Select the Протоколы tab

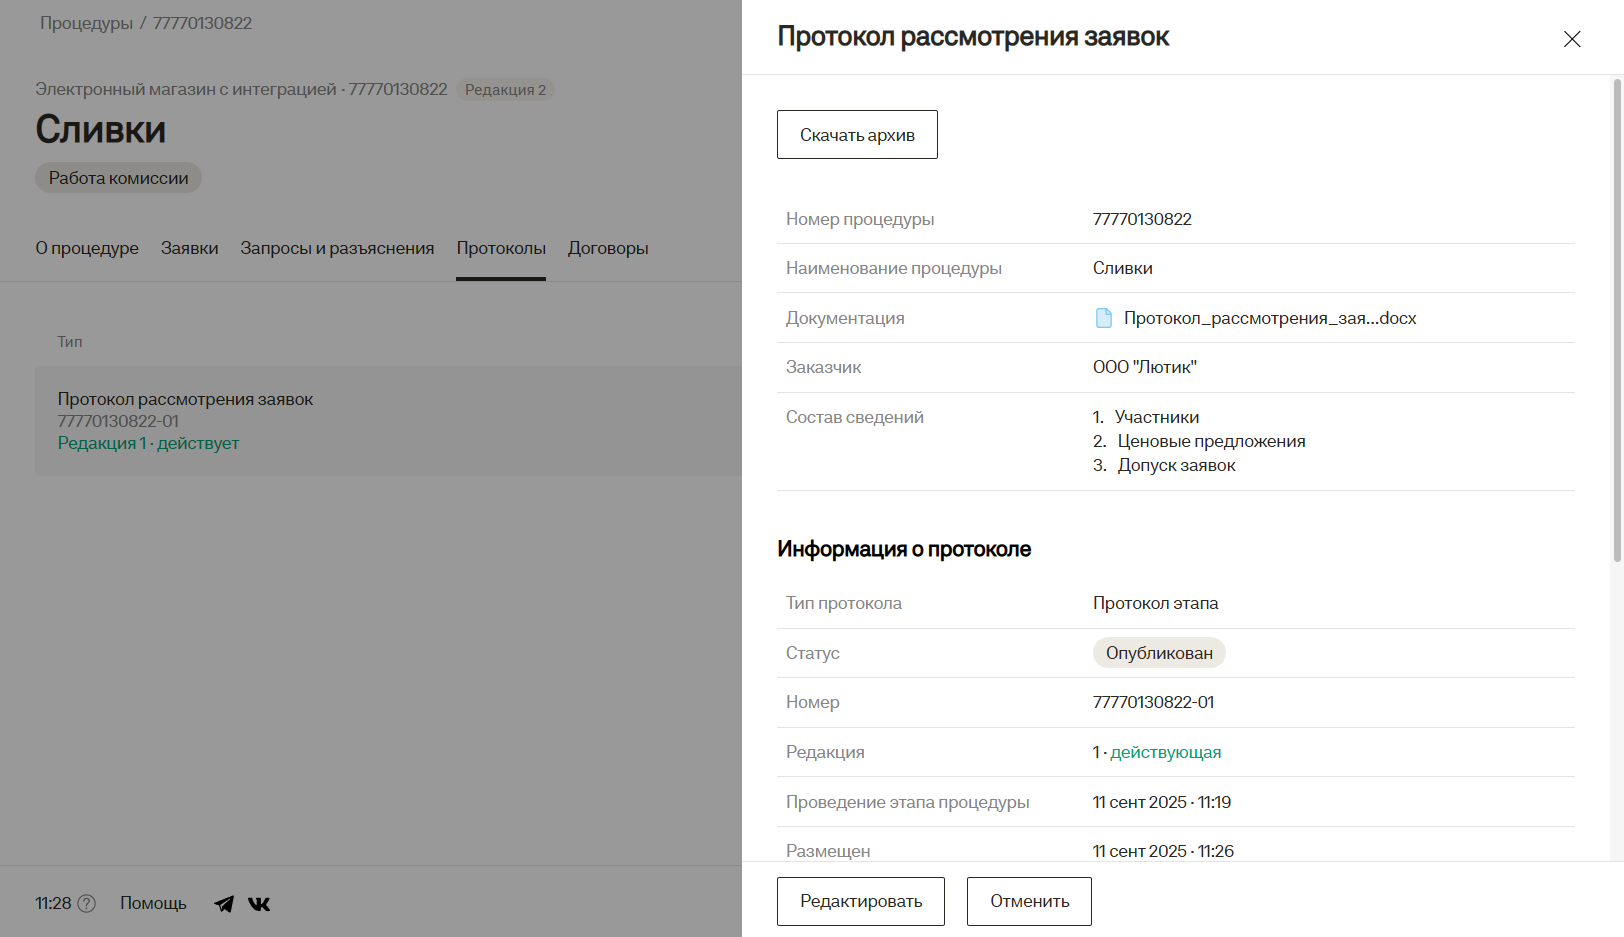tap(501, 248)
